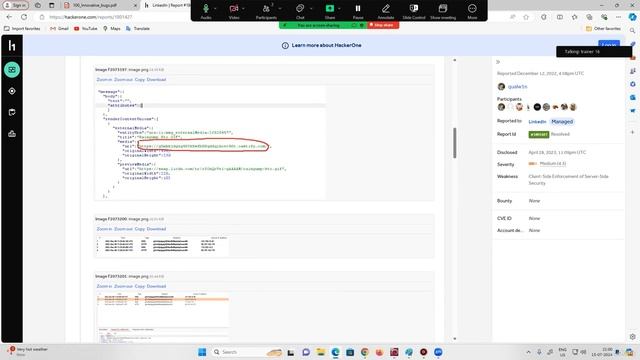640x360 pixels.
Task: Open the Other favorites folder
Action: point(603,29)
